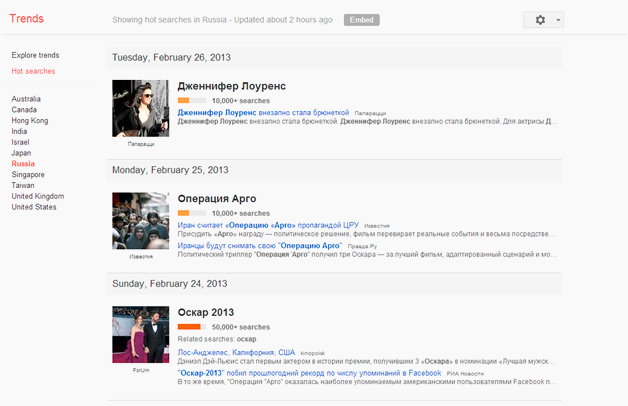Choose Canada from country list
This screenshot has height=406, width=628.
(24, 110)
